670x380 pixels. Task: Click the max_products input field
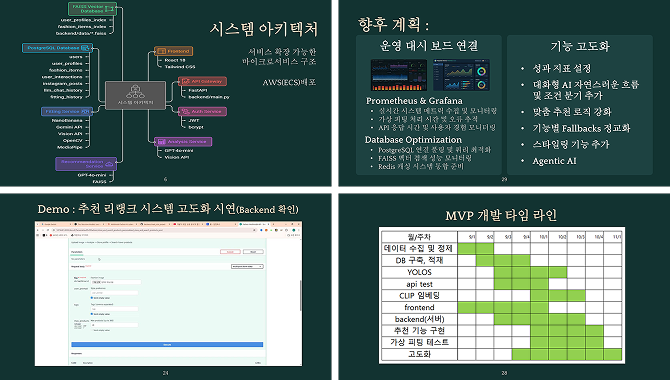[x=115, y=325]
